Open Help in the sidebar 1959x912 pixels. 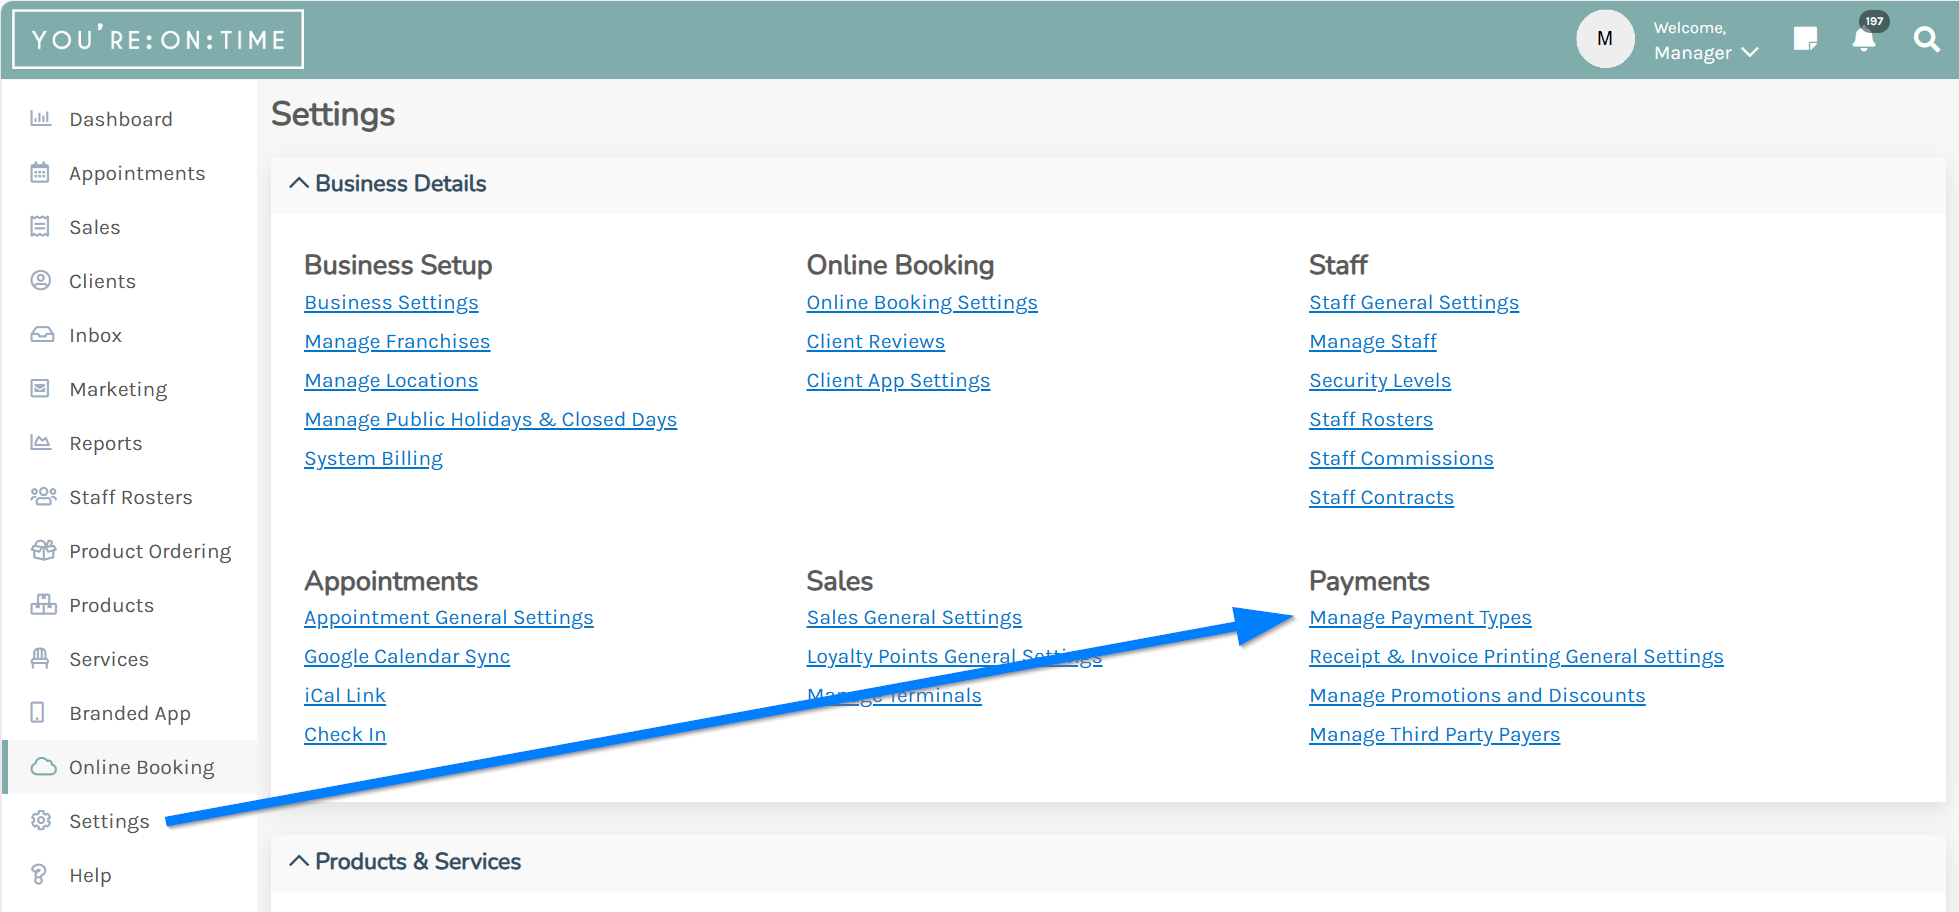pos(90,875)
